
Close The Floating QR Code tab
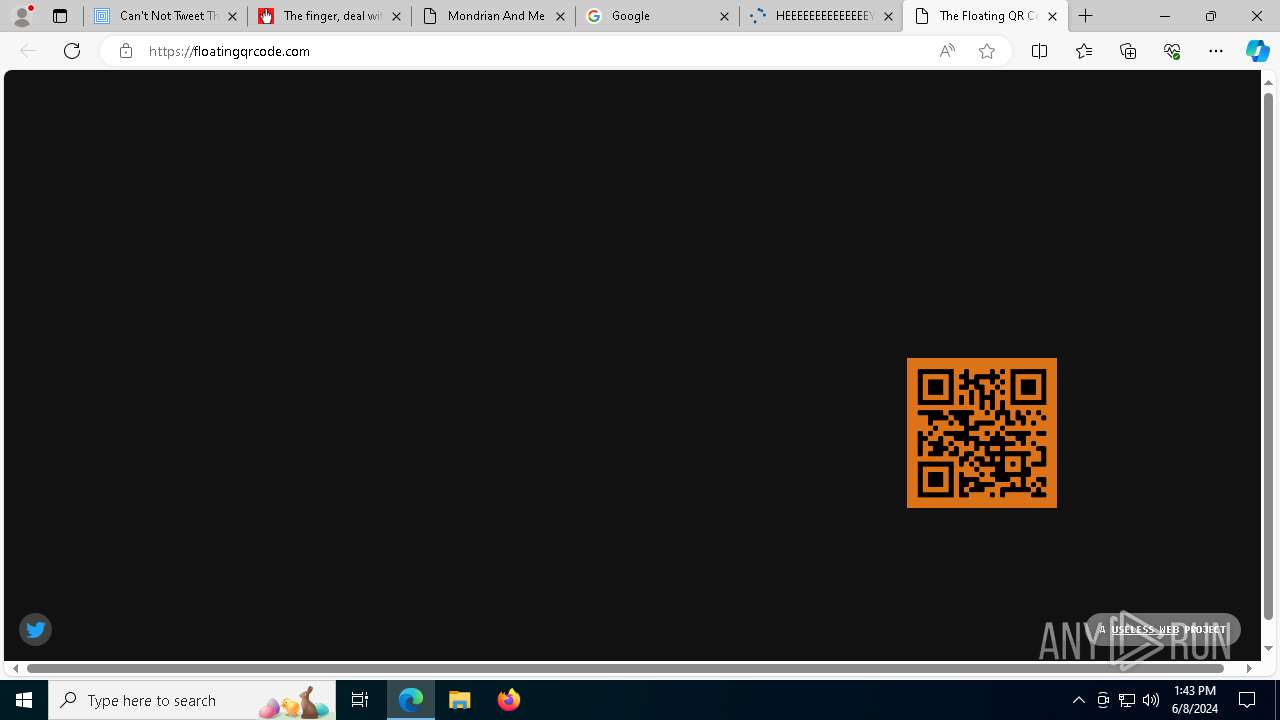(x=1052, y=16)
